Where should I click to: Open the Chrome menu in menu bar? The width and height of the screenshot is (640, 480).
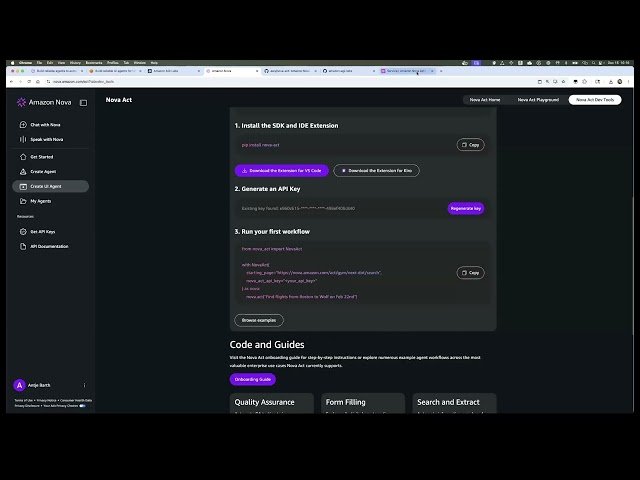25,63
